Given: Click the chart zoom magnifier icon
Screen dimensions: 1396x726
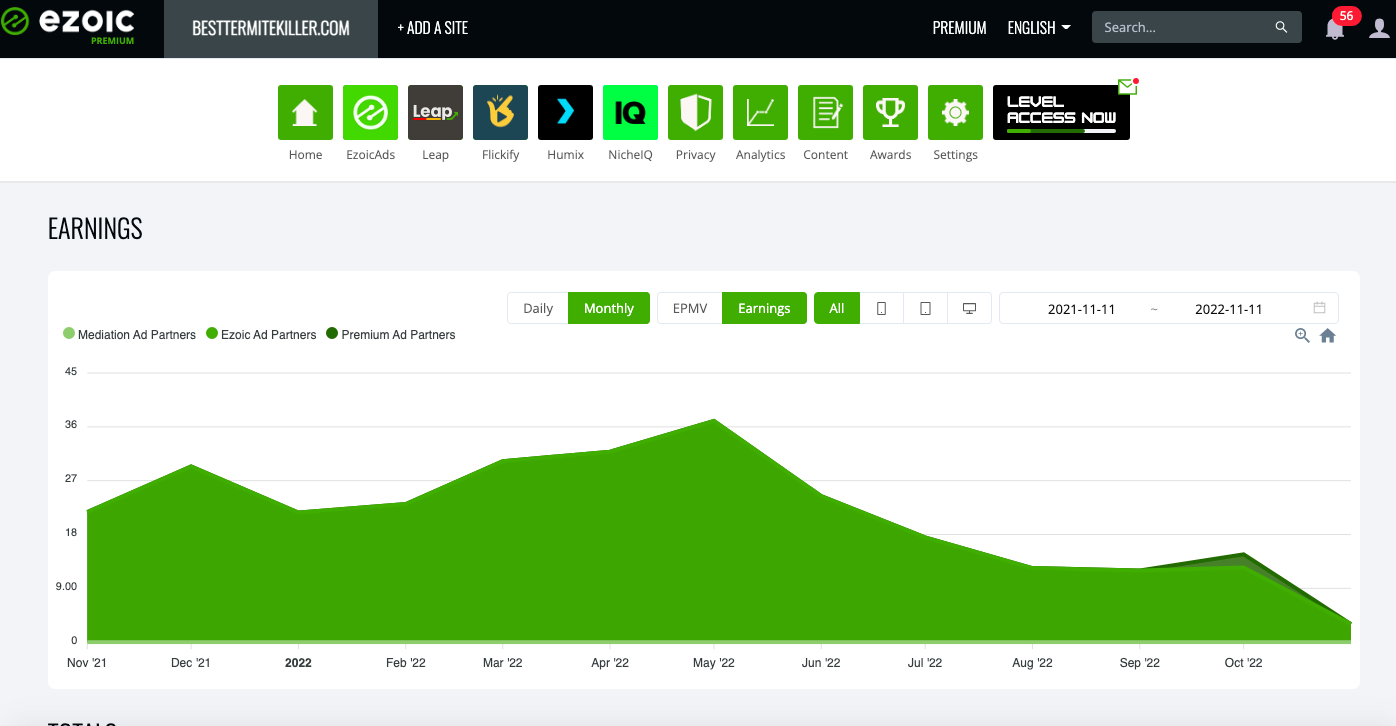Looking at the screenshot, I should [1302, 336].
